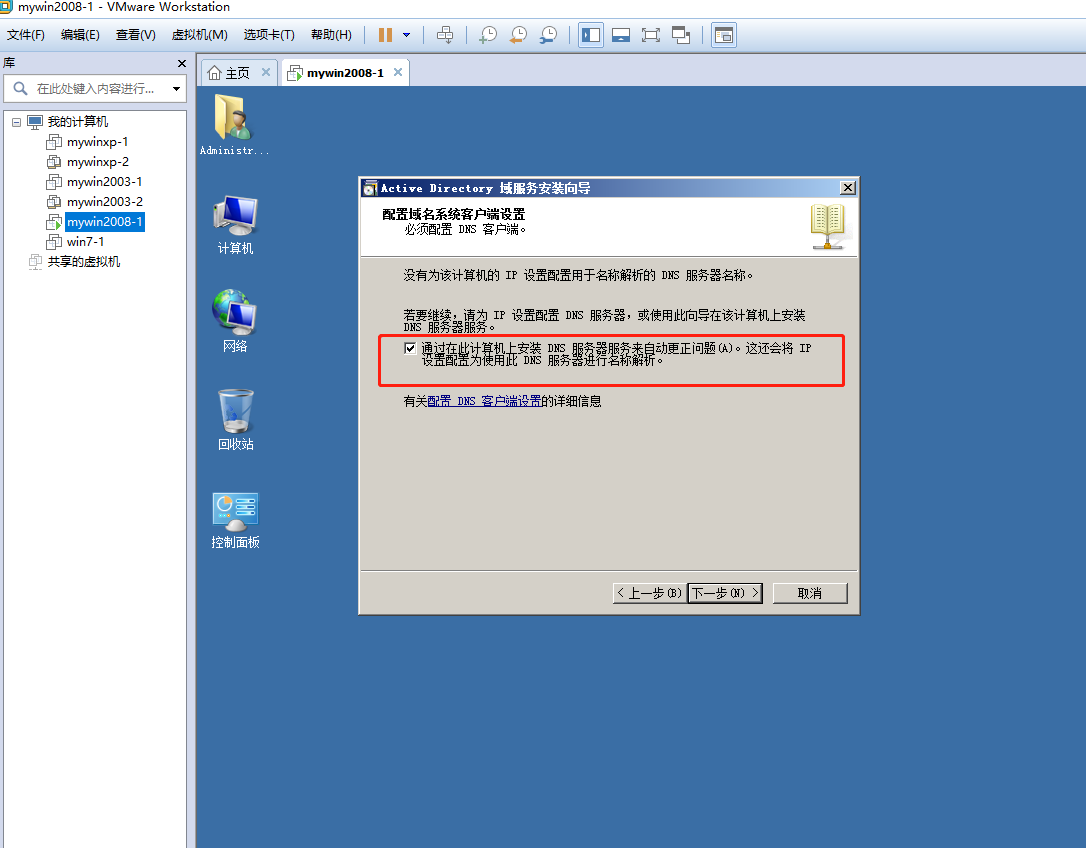Pause the running virtual machine

385,35
